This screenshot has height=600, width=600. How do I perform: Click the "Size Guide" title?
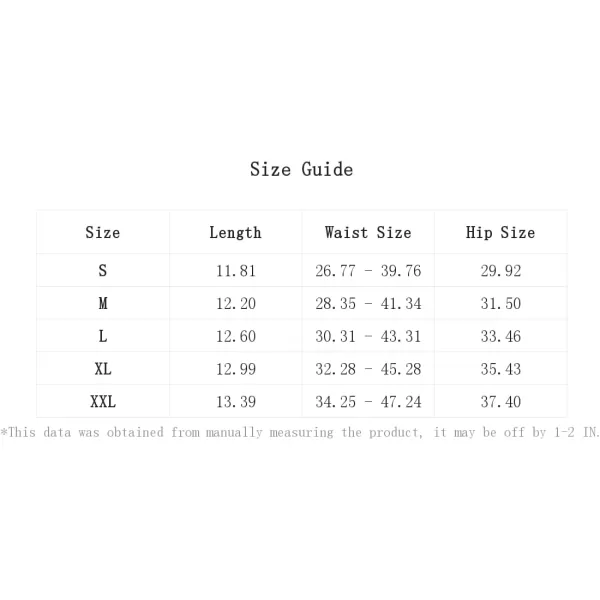[301, 169]
